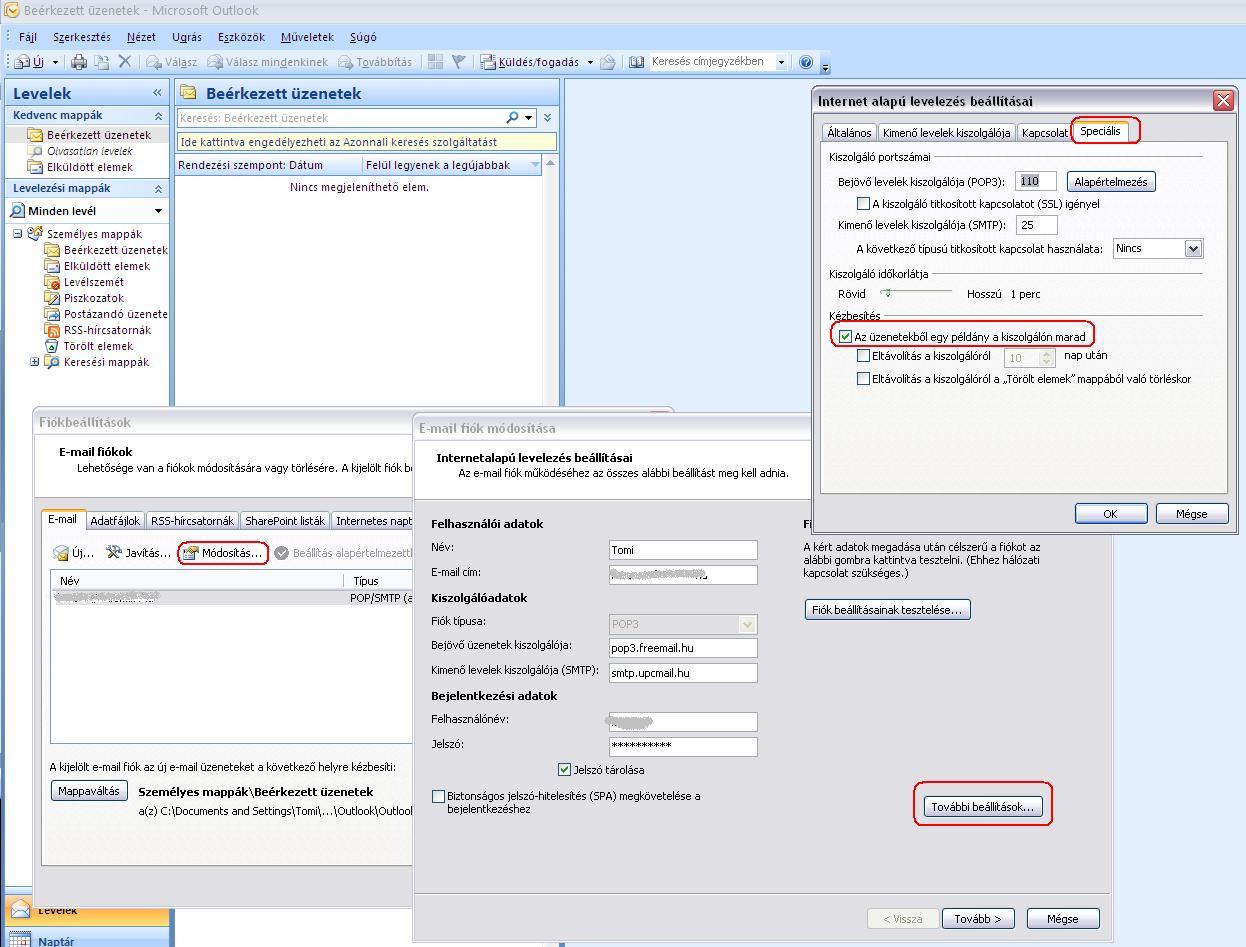The width and height of the screenshot is (1246, 947).
Task: Click the follow-up flag icon
Action: pyautogui.click(x=458, y=62)
